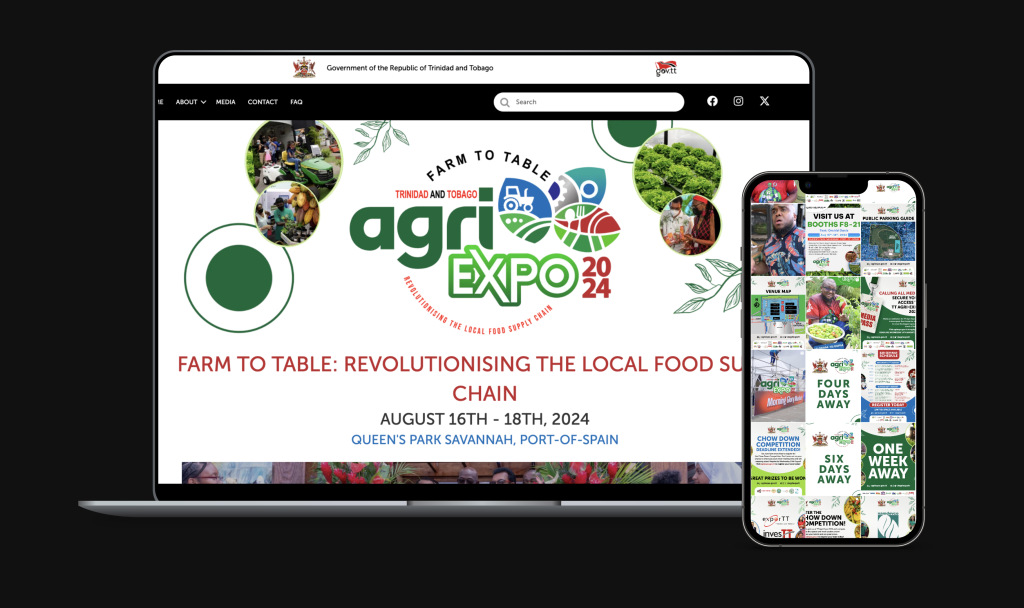Open the FAQ menu item

[x=296, y=102]
